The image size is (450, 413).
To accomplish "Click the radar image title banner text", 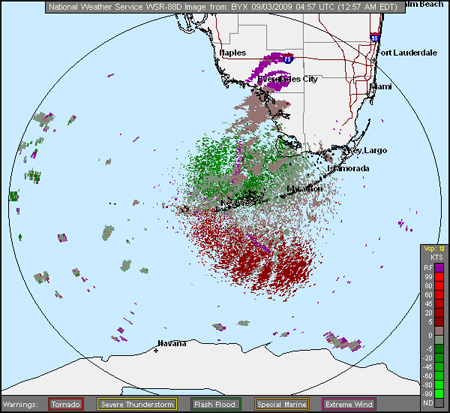I will (223, 7).
